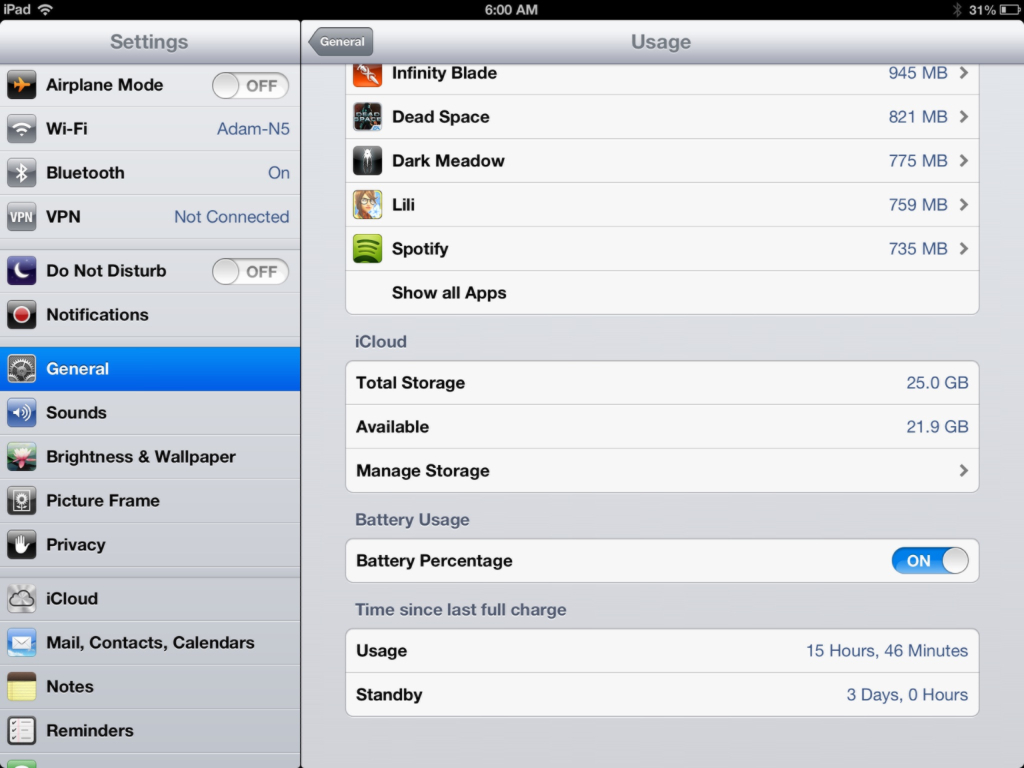
Task: Tap the Infinity Blade app icon
Action: click(x=368, y=74)
